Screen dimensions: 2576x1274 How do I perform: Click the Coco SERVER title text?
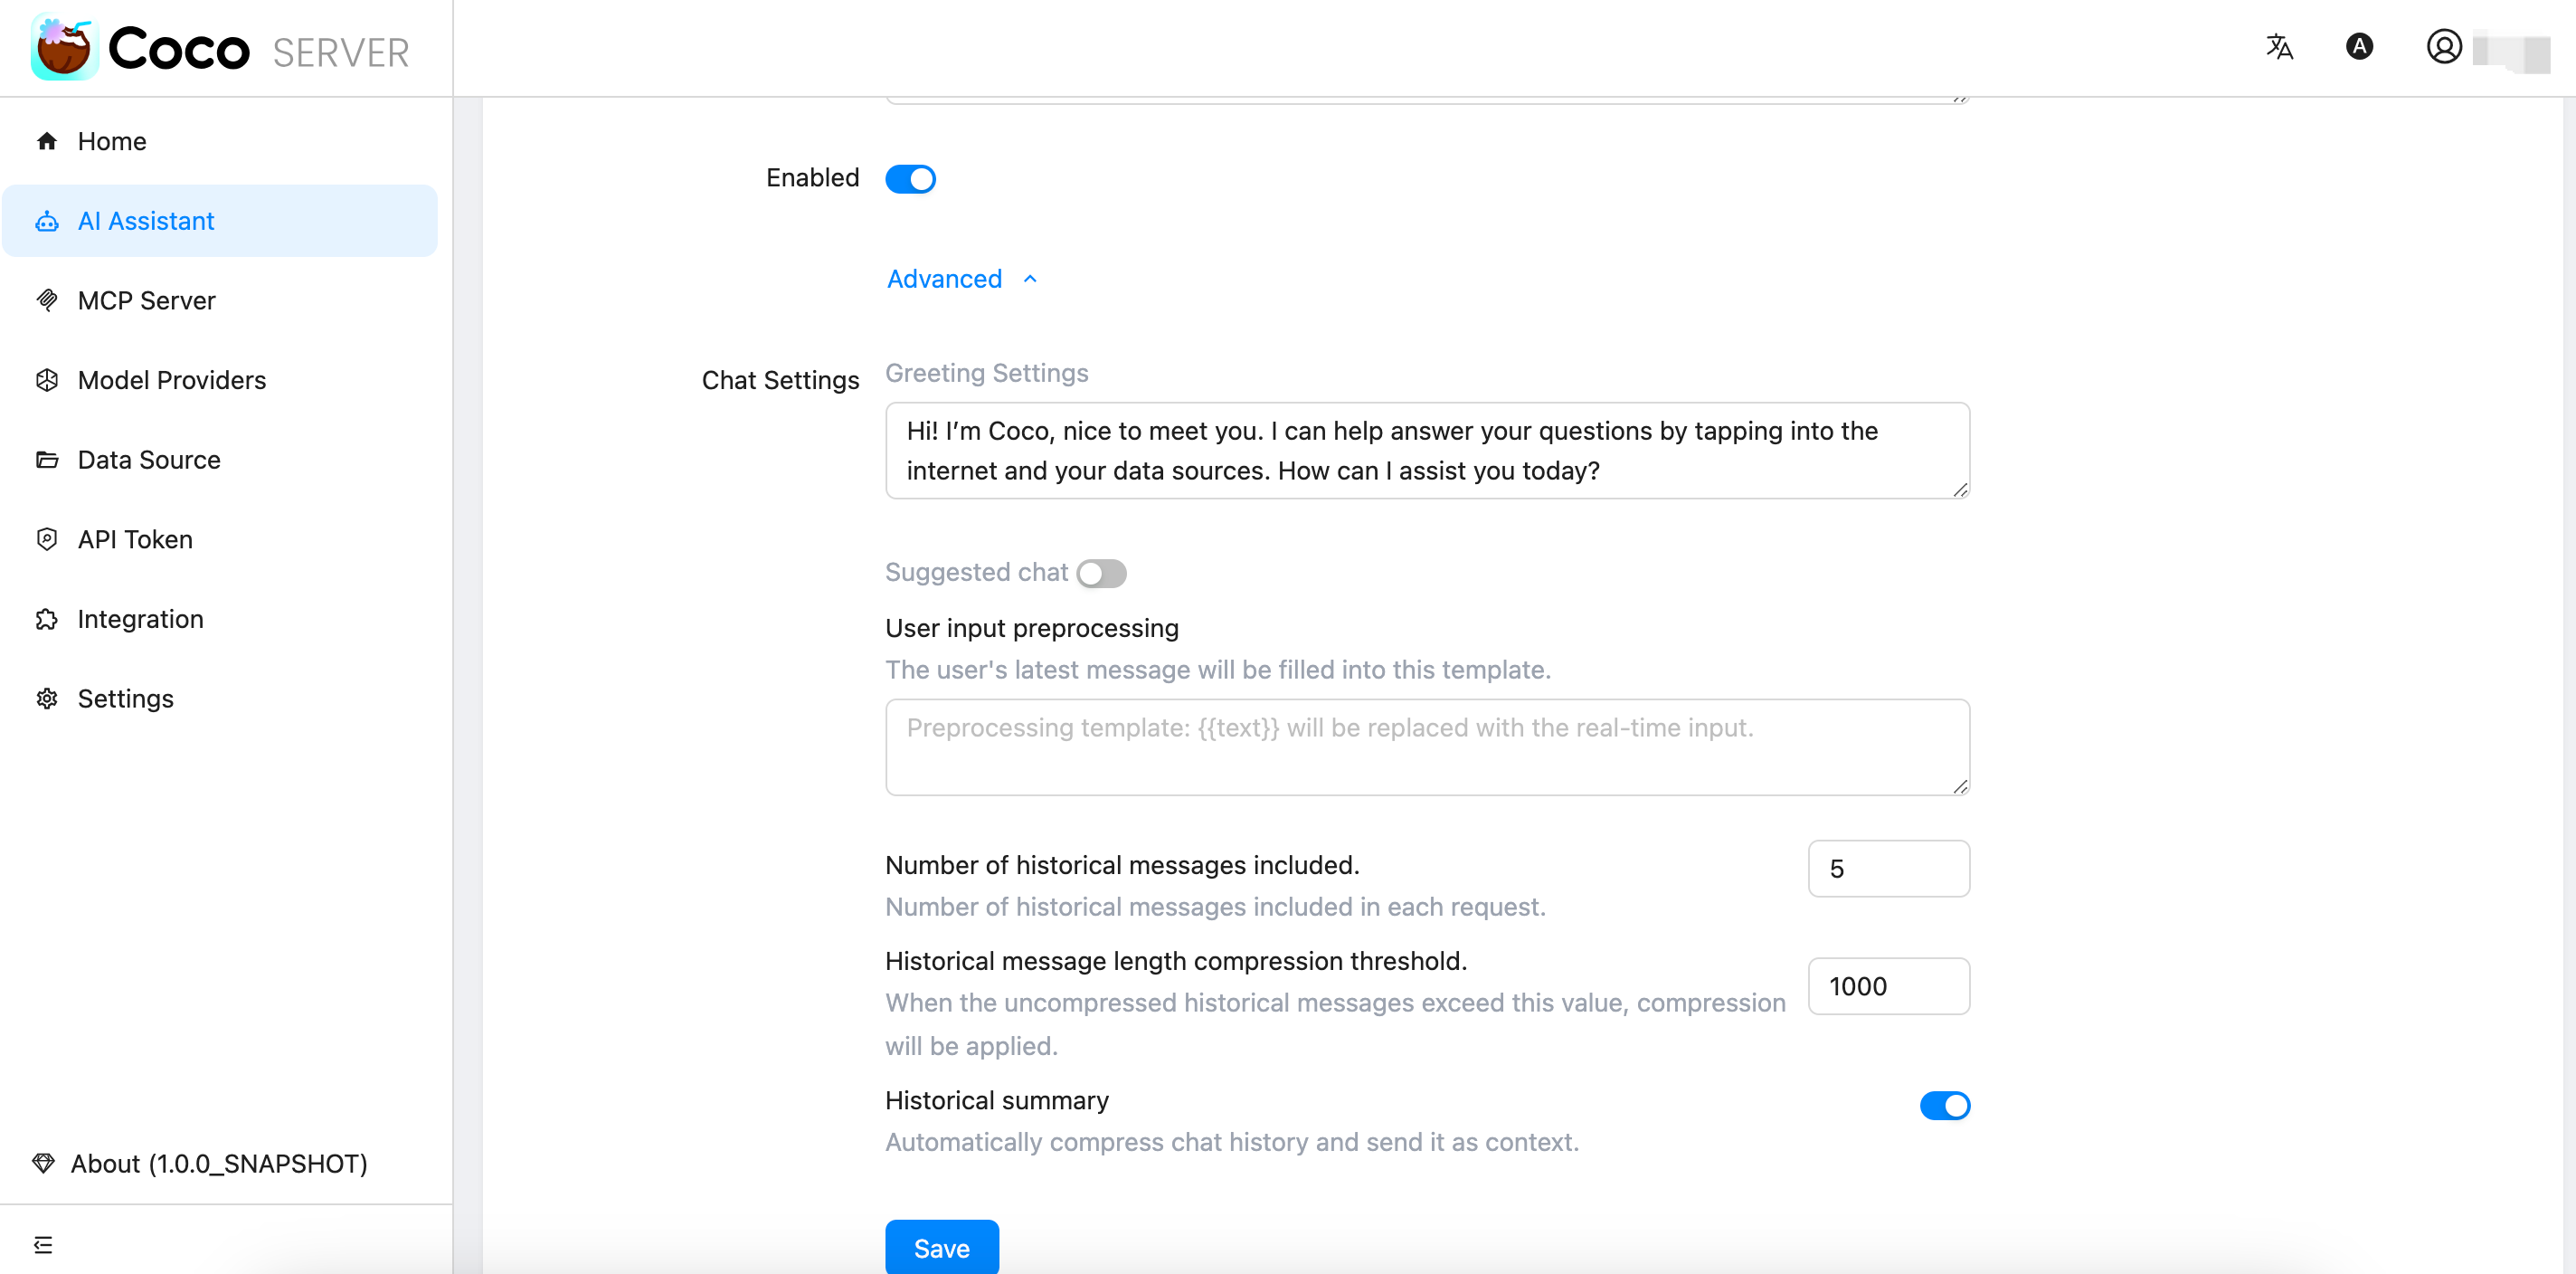[x=259, y=49]
